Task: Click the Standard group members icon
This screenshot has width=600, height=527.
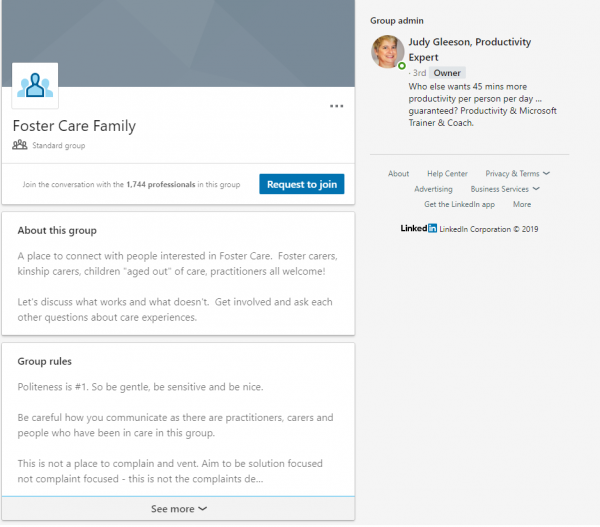Action: coord(20,145)
